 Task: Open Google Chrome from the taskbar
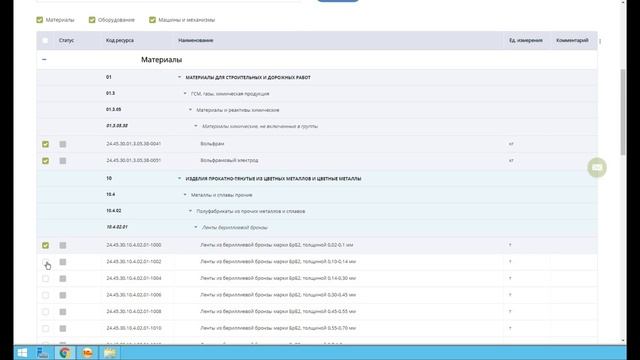tap(65, 353)
